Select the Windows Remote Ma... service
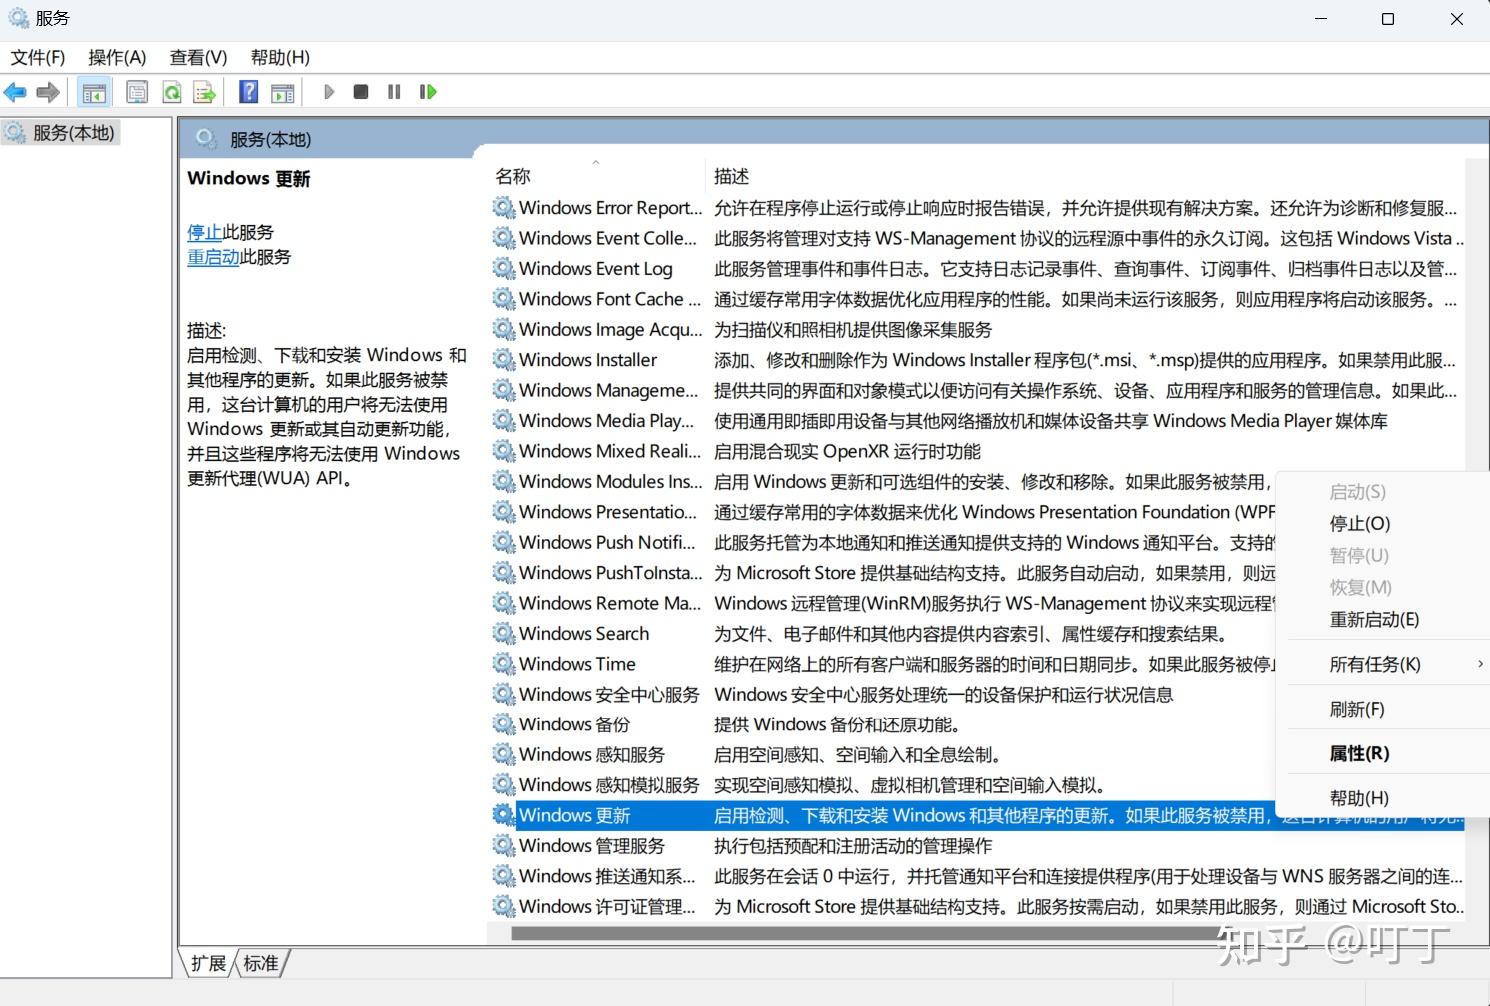Screen dimensions: 1490x1006 [x=610, y=604]
